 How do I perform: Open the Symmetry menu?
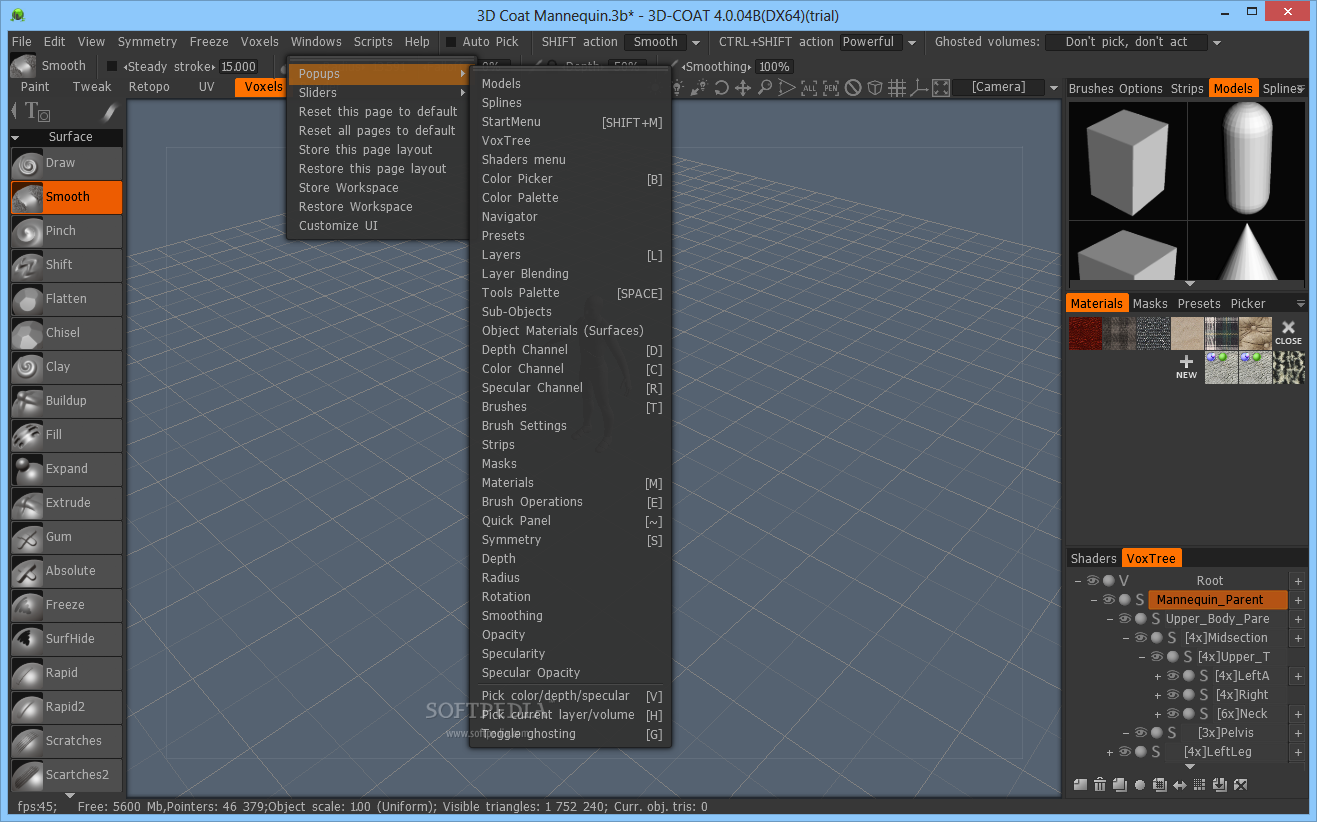tap(147, 42)
